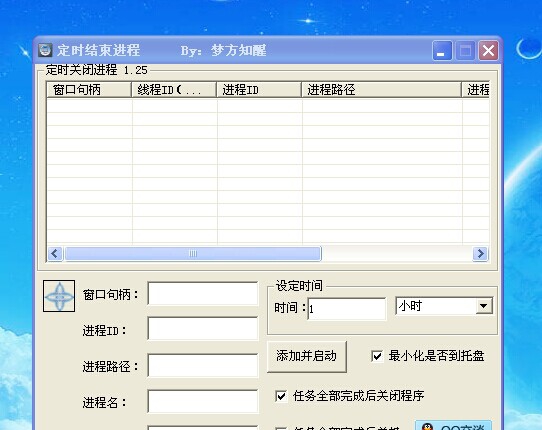This screenshot has height=430, width=542.
Task: Close the 定时结束进程 window
Action: point(488,50)
